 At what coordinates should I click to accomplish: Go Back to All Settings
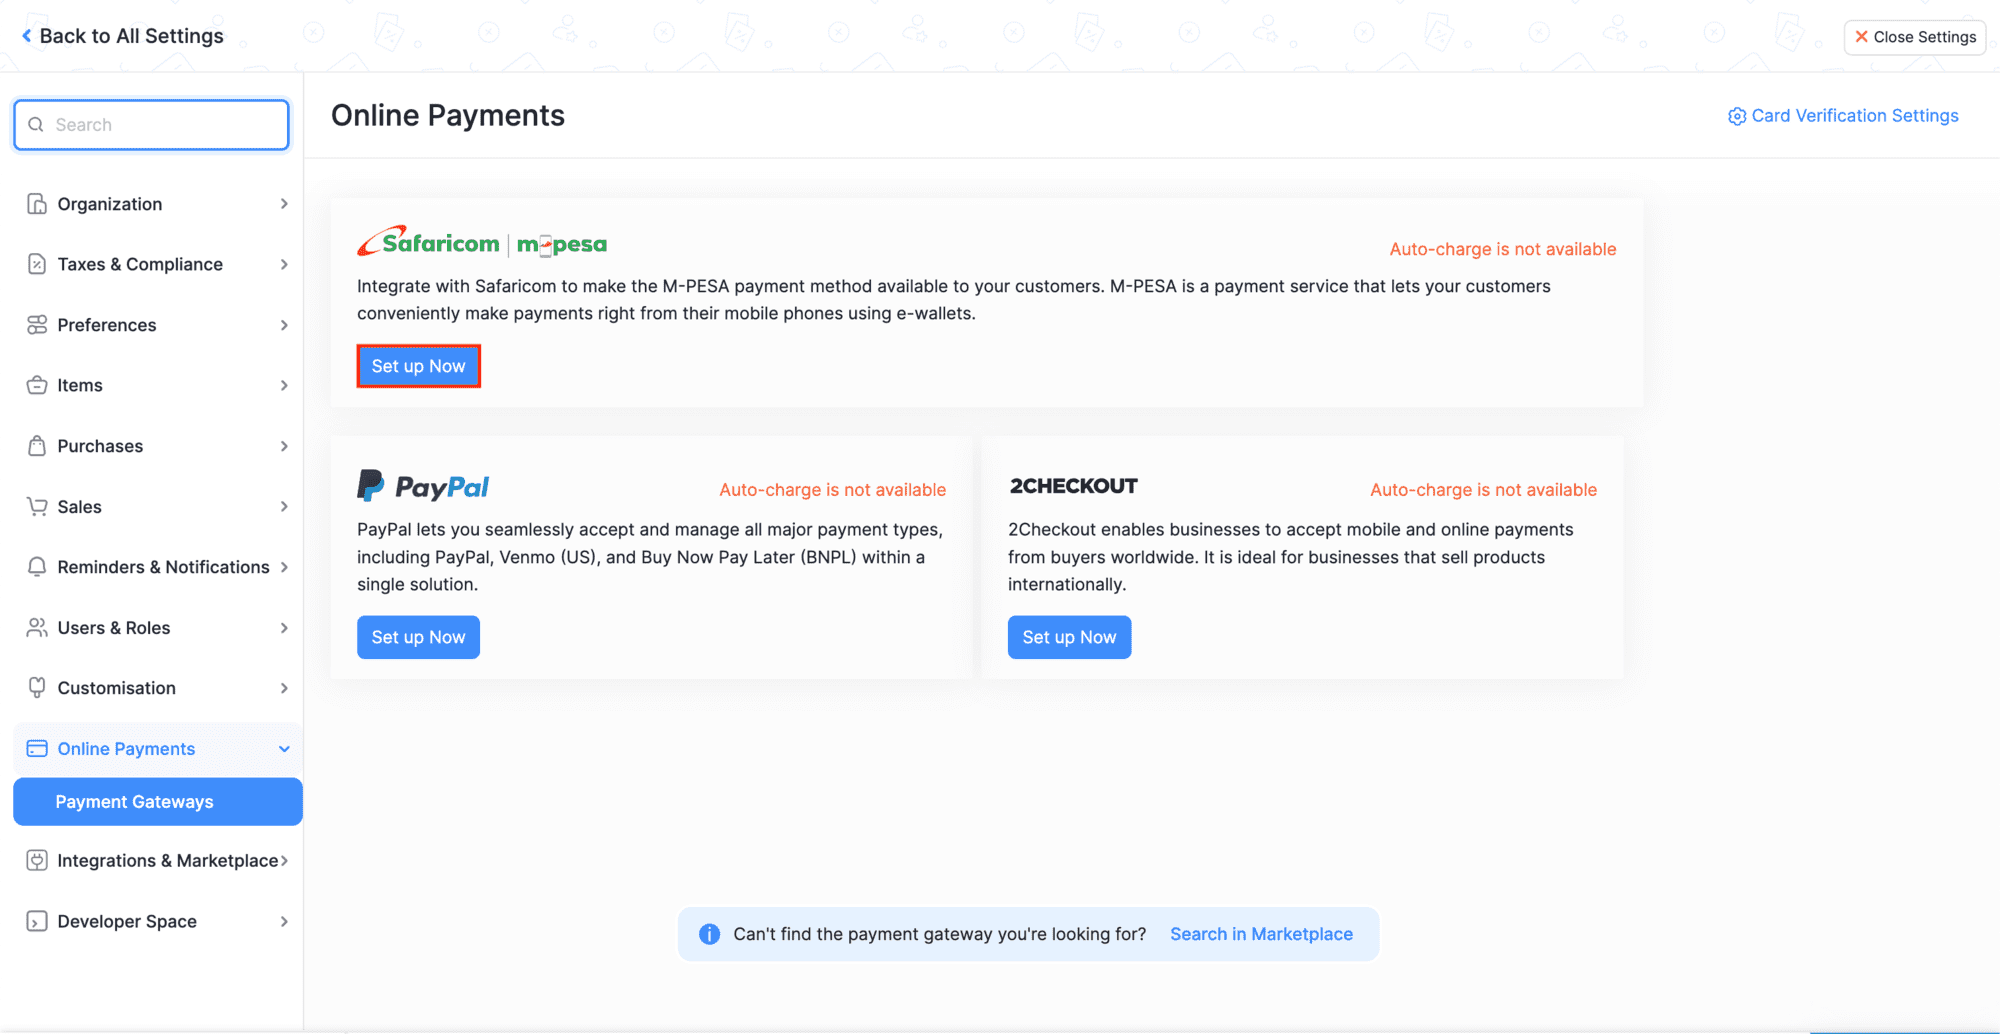point(121,35)
